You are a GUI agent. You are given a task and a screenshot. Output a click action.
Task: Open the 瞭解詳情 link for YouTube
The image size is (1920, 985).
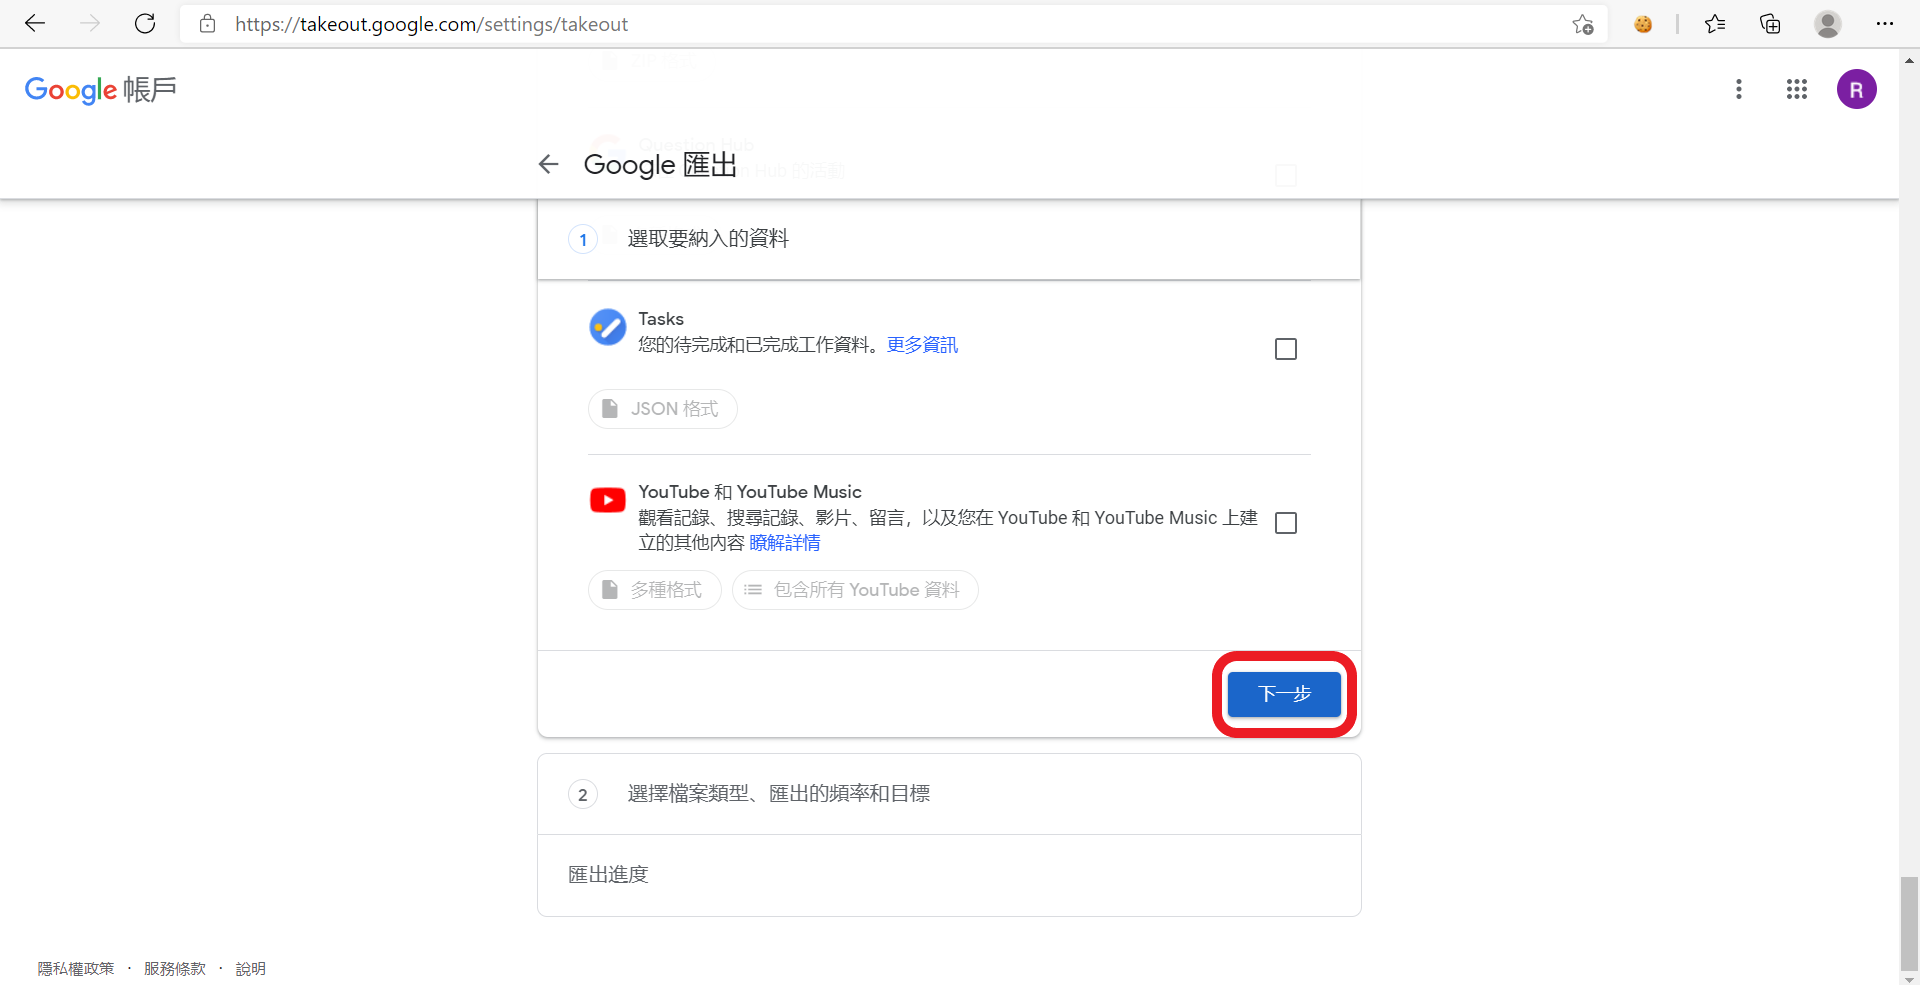(x=785, y=543)
